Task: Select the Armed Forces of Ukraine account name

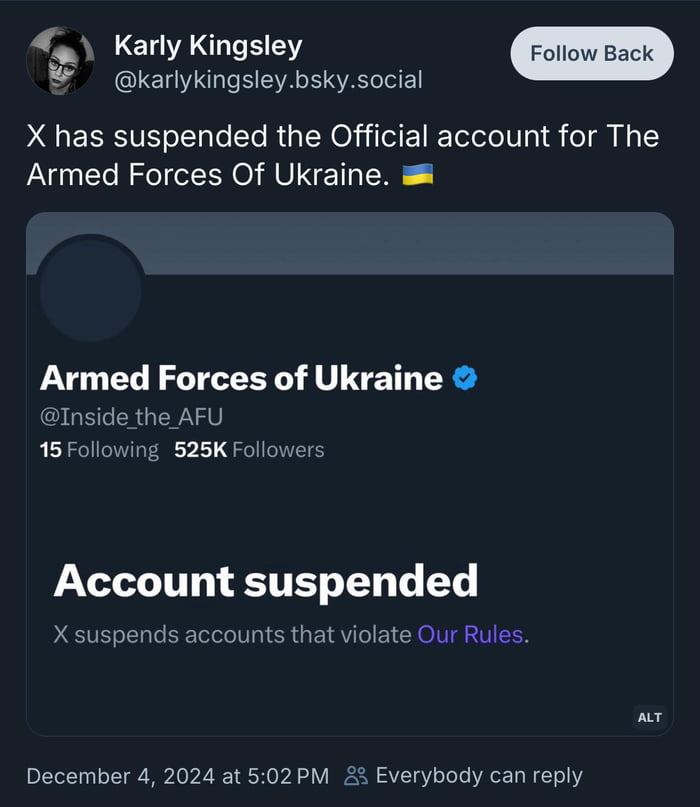Action: pos(241,378)
